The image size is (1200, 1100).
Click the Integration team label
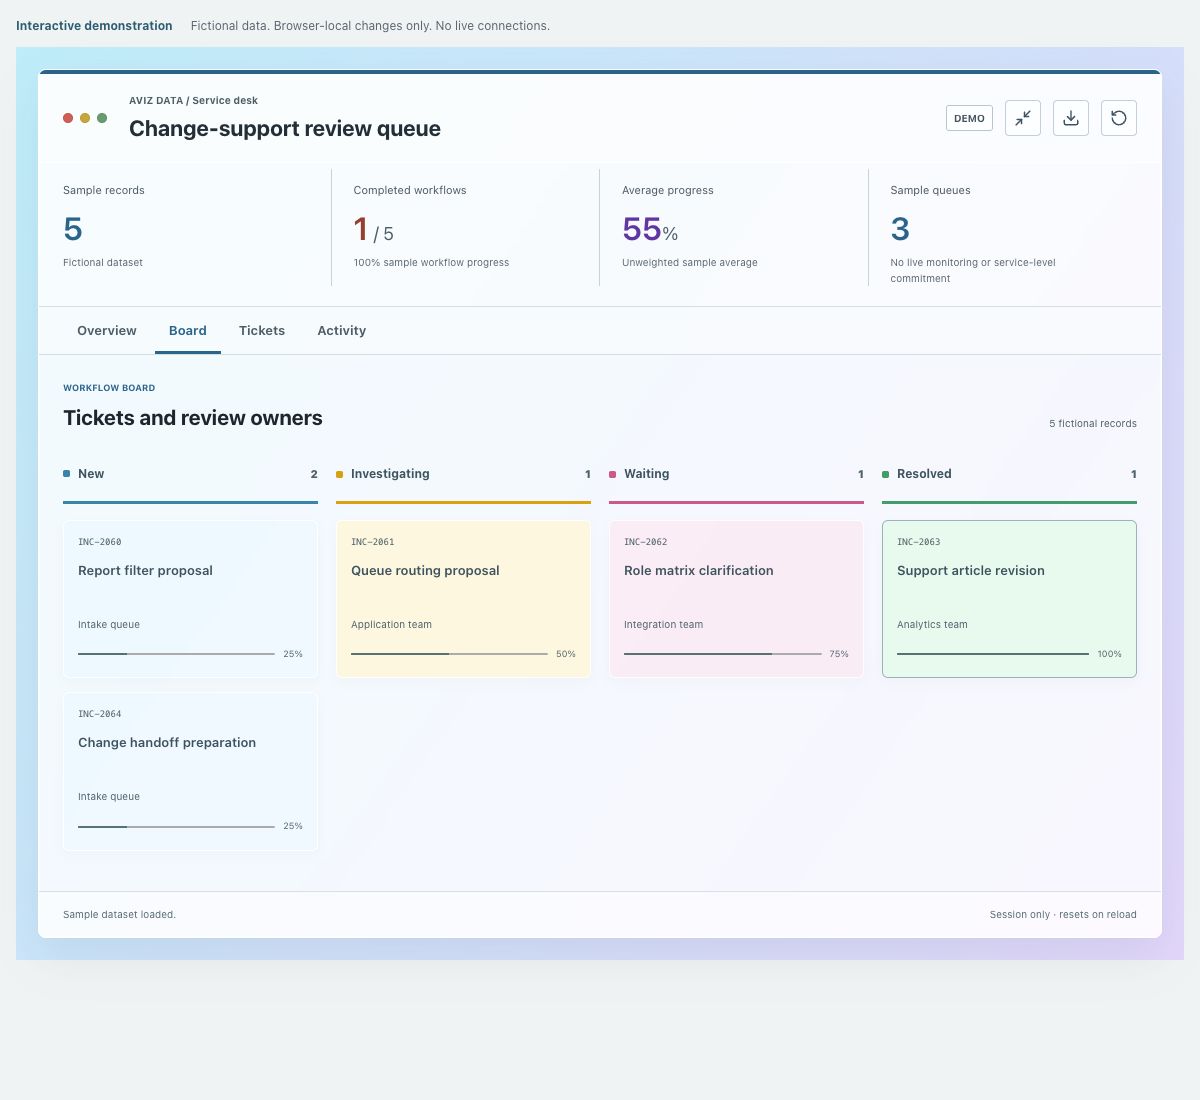tap(663, 625)
